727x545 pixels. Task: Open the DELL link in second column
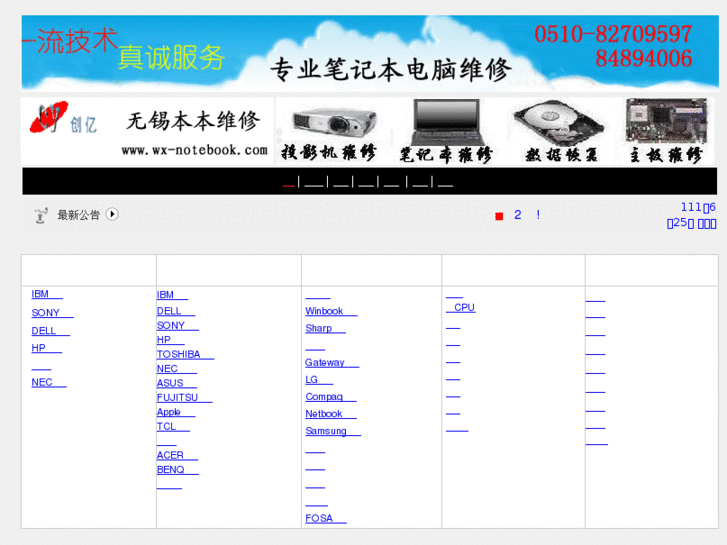[x=176, y=311]
